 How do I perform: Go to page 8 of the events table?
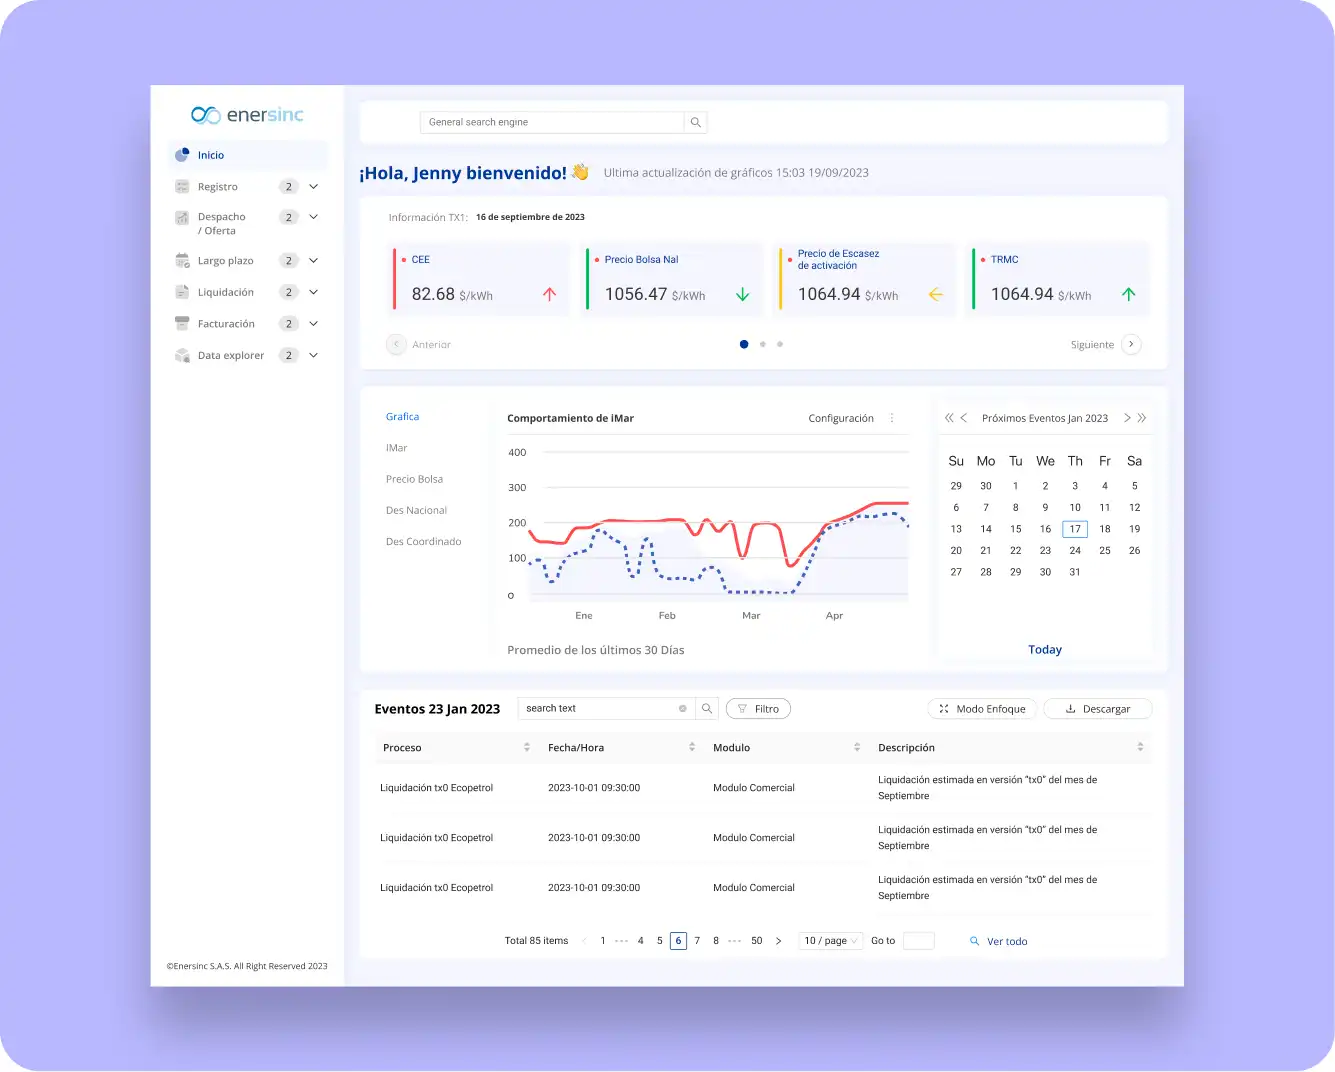point(715,940)
